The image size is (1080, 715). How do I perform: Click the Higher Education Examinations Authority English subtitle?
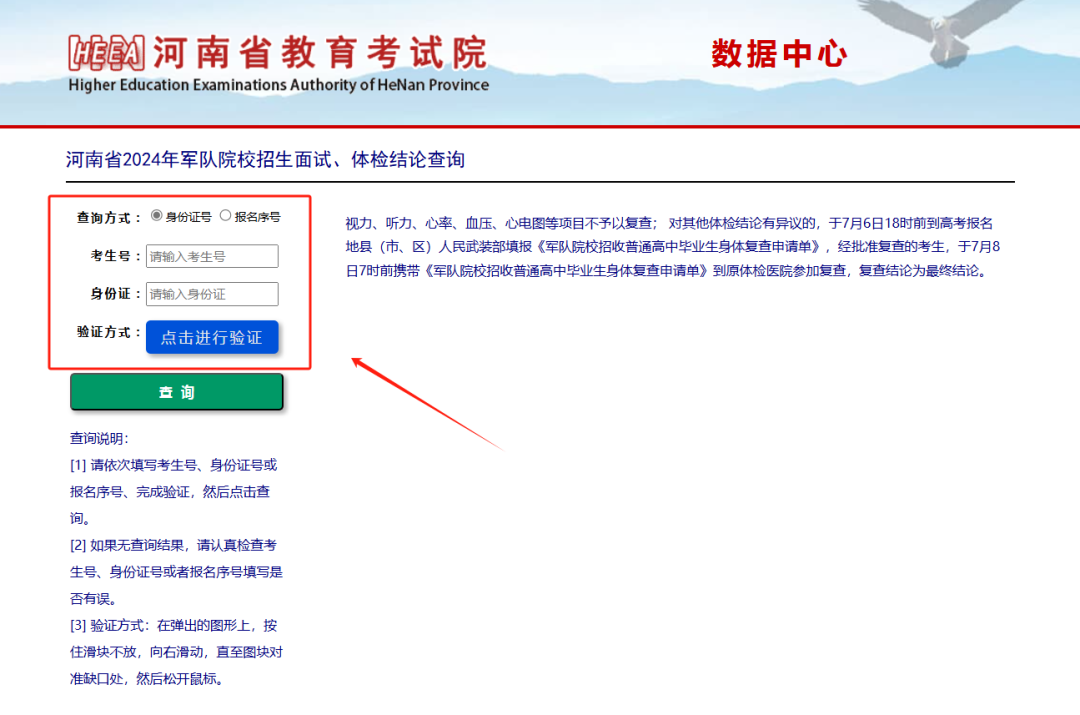coord(277,86)
